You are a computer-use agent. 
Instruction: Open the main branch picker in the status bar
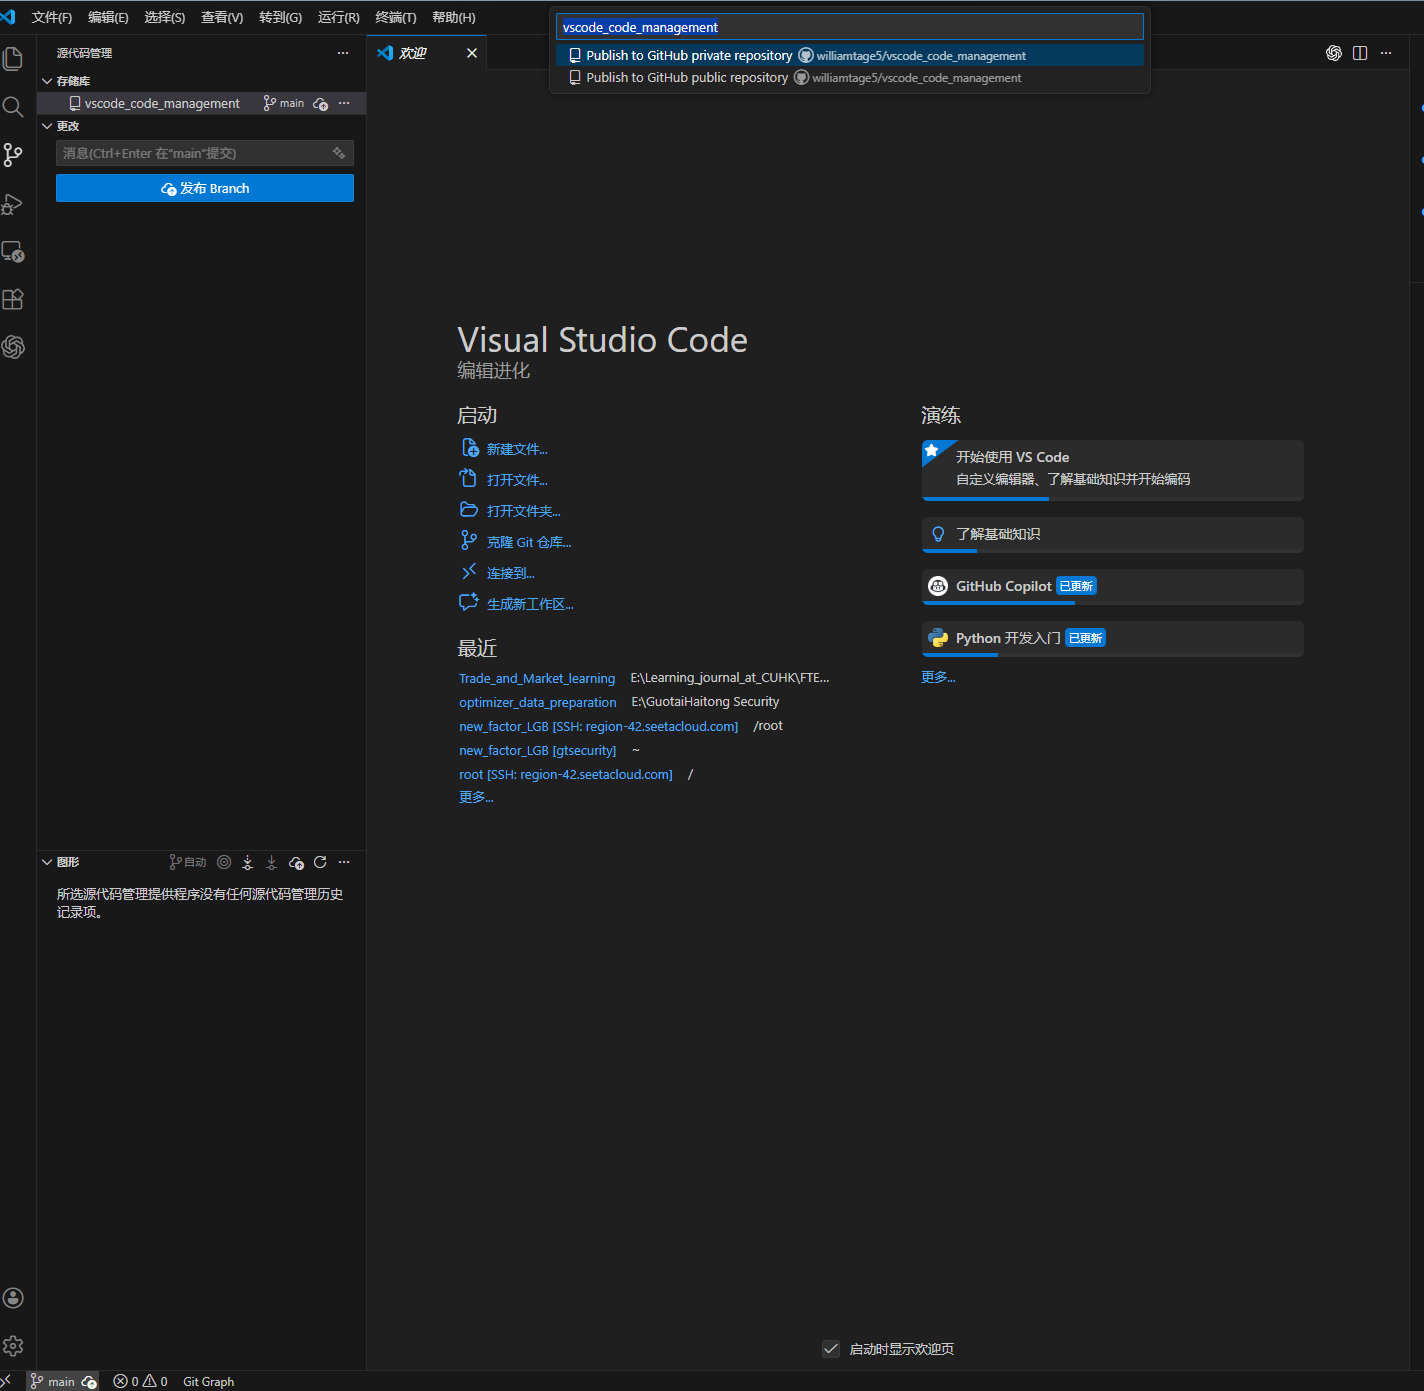tap(52, 1381)
